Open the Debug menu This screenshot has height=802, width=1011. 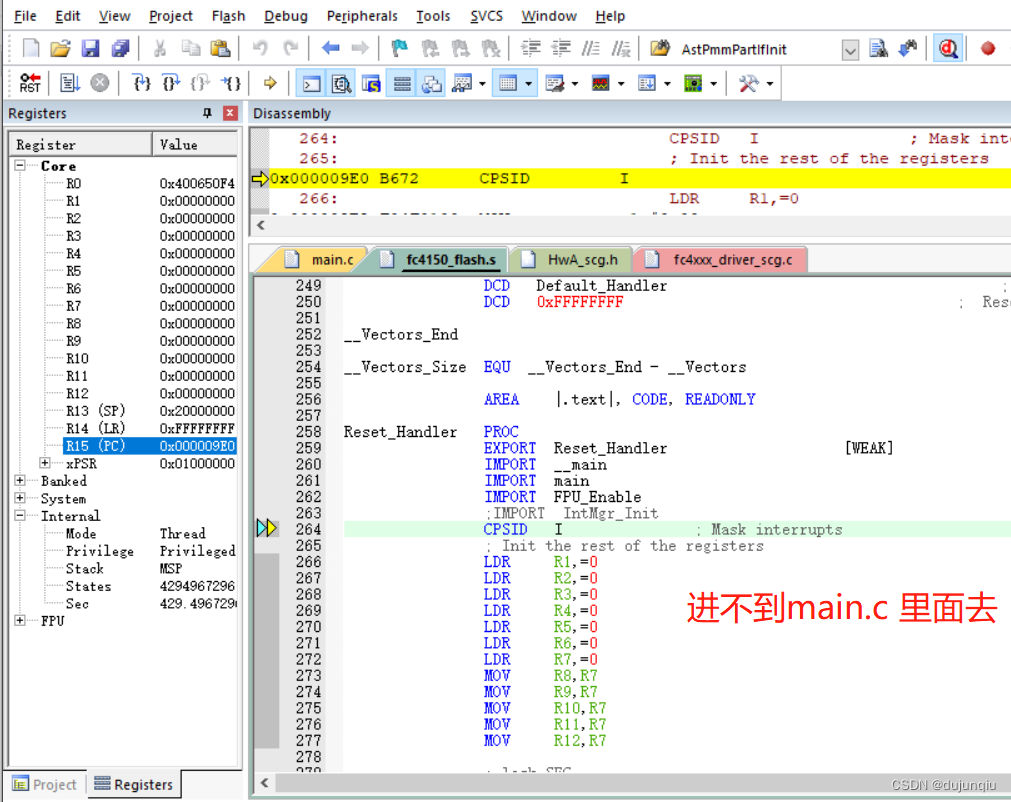286,16
